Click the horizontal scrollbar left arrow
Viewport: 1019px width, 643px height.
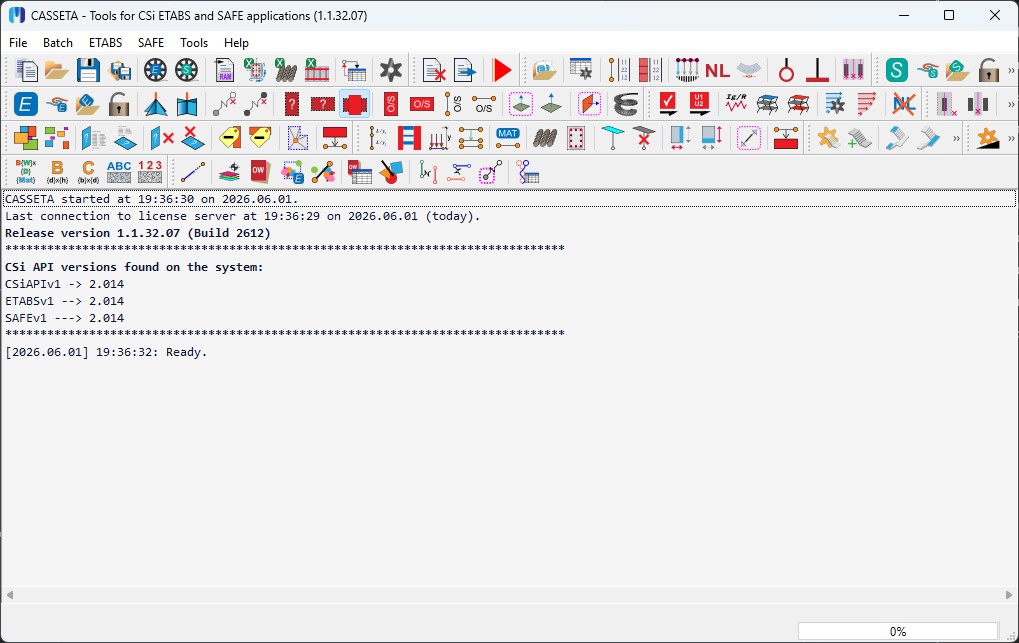pos(9,594)
